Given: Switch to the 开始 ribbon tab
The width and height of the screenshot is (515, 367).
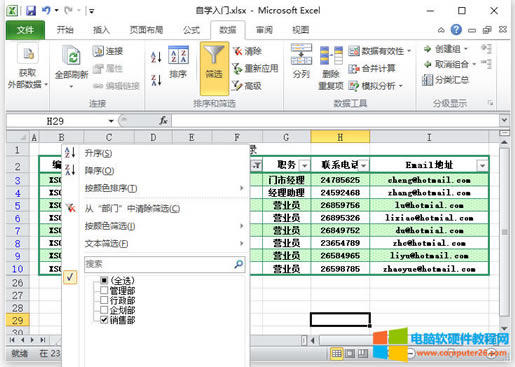Looking at the screenshot, I should pos(65,30).
